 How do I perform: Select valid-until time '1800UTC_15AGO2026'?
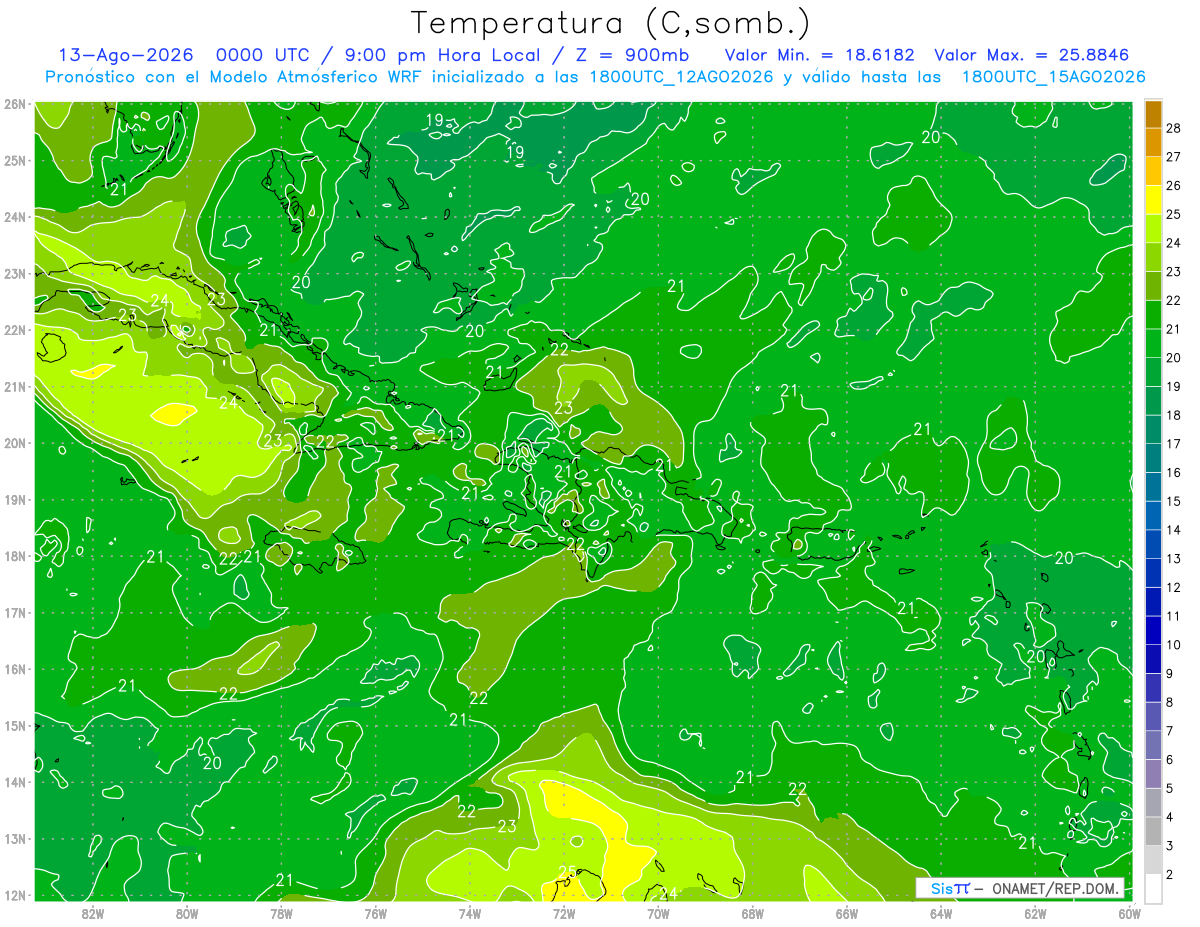click(1053, 77)
